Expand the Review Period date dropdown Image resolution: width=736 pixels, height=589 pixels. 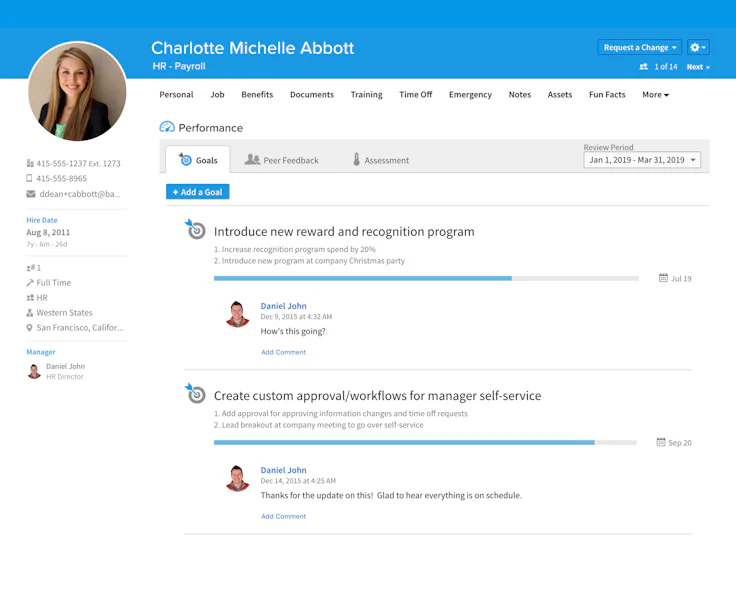(642, 160)
